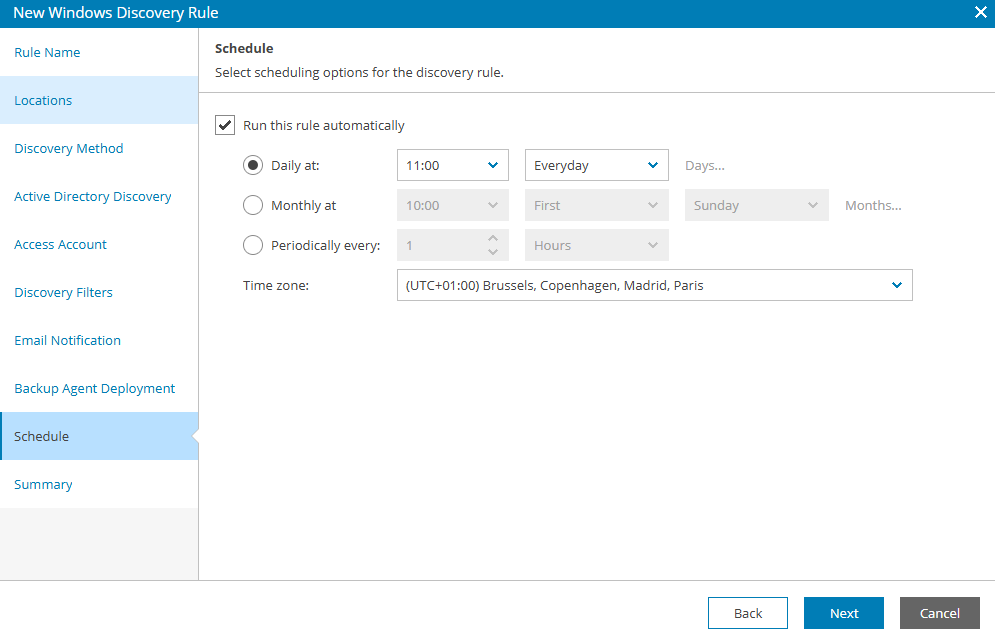Image resolution: width=995 pixels, height=641 pixels.
Task: Open the Hours unit dropdown
Action: [596, 246]
